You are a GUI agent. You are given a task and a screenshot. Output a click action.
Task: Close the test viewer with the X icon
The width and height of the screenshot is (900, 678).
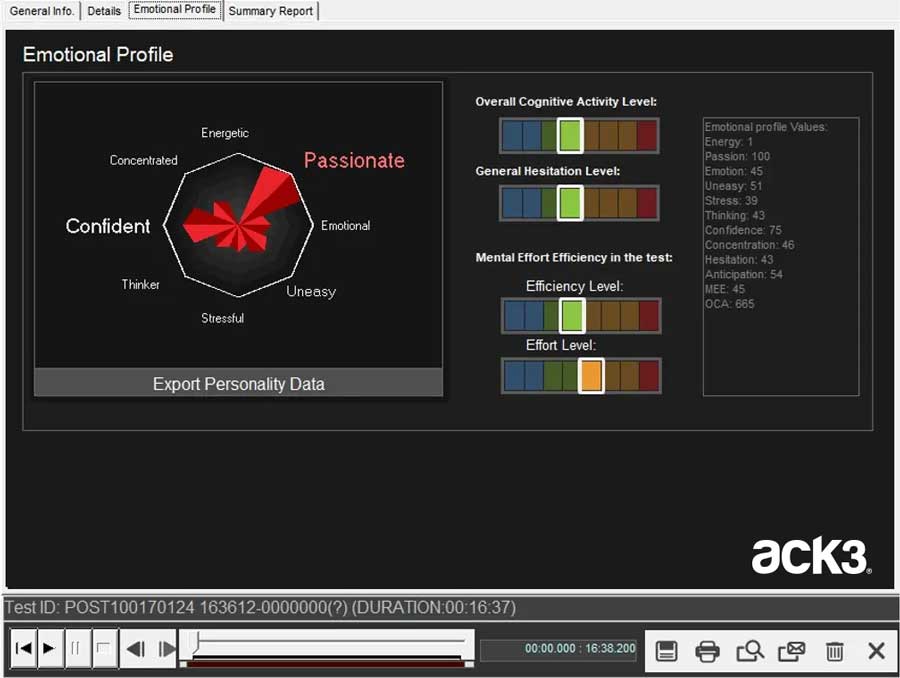[x=876, y=649]
